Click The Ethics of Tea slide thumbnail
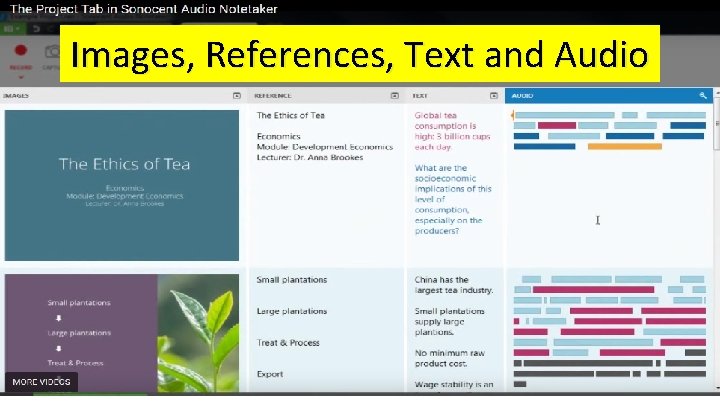Screen dimensions: 720x405 pos(122,185)
